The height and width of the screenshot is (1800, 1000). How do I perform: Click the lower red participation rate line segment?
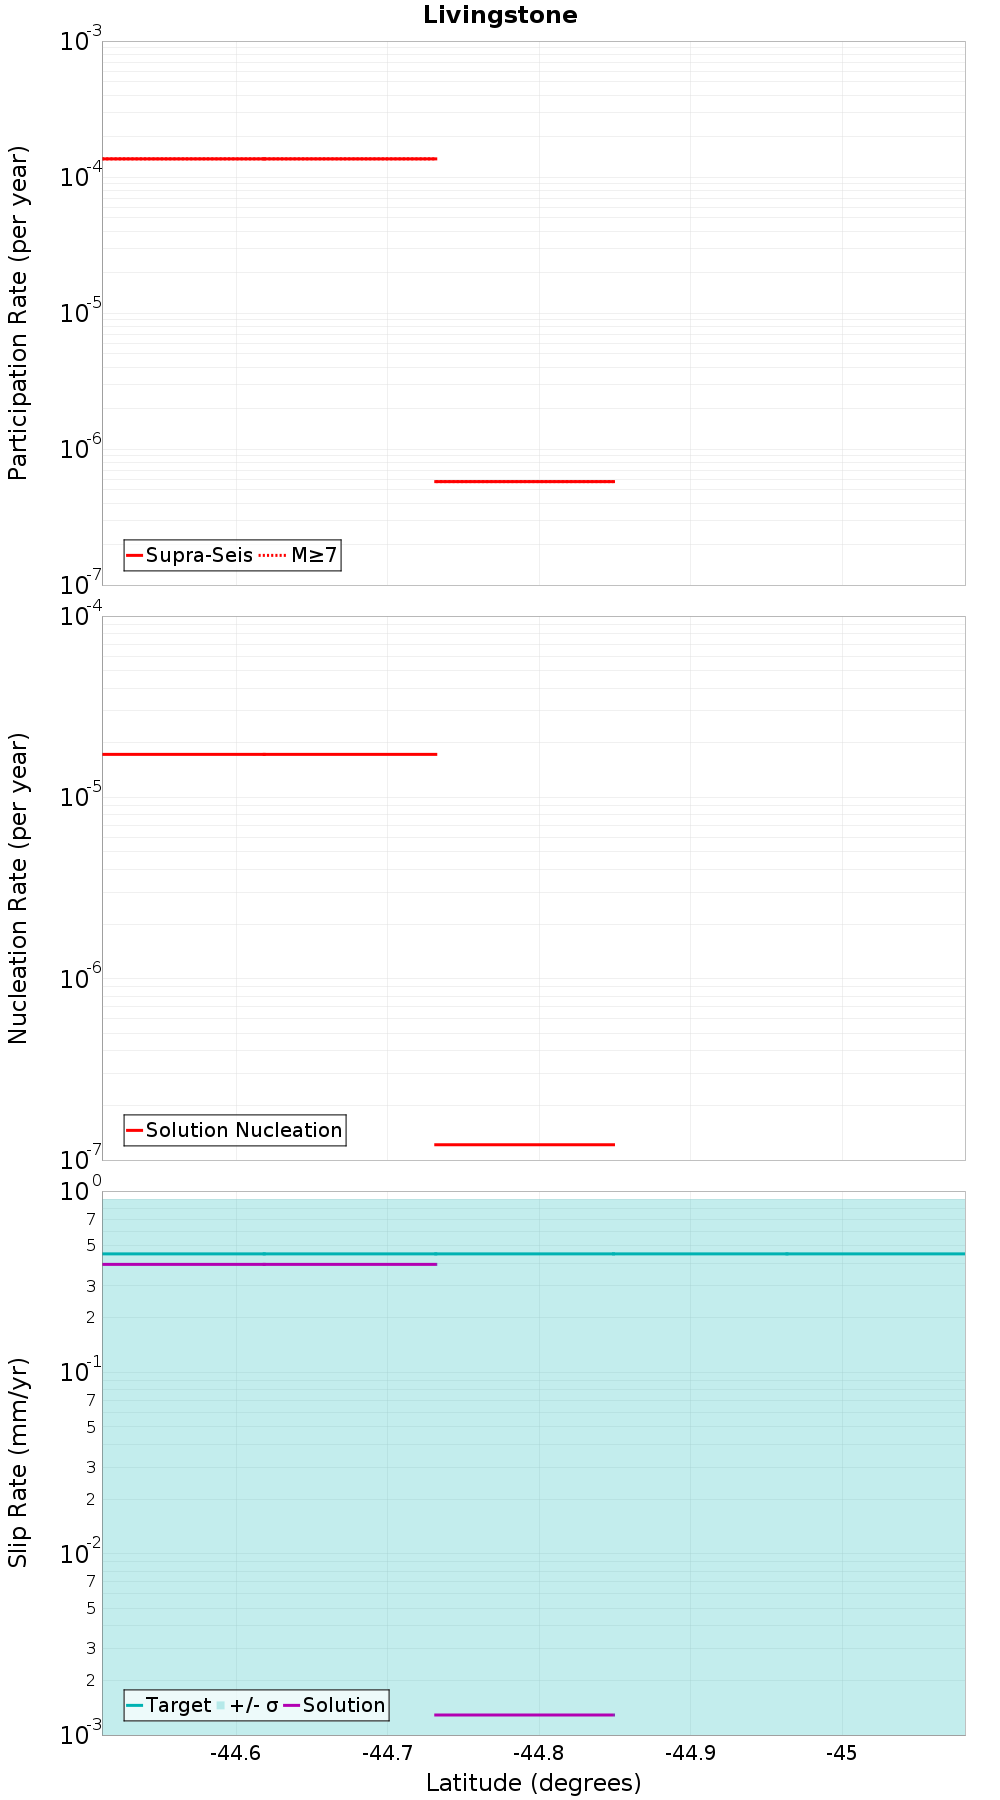[x=524, y=481]
